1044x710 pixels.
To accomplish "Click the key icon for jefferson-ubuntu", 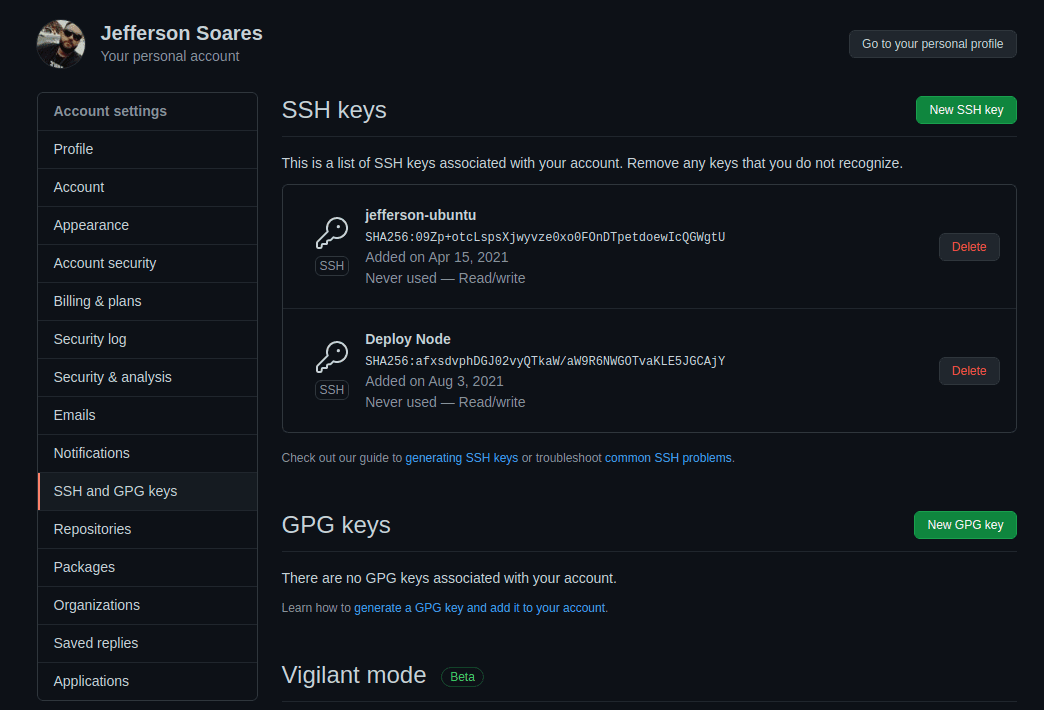I will click(x=332, y=232).
